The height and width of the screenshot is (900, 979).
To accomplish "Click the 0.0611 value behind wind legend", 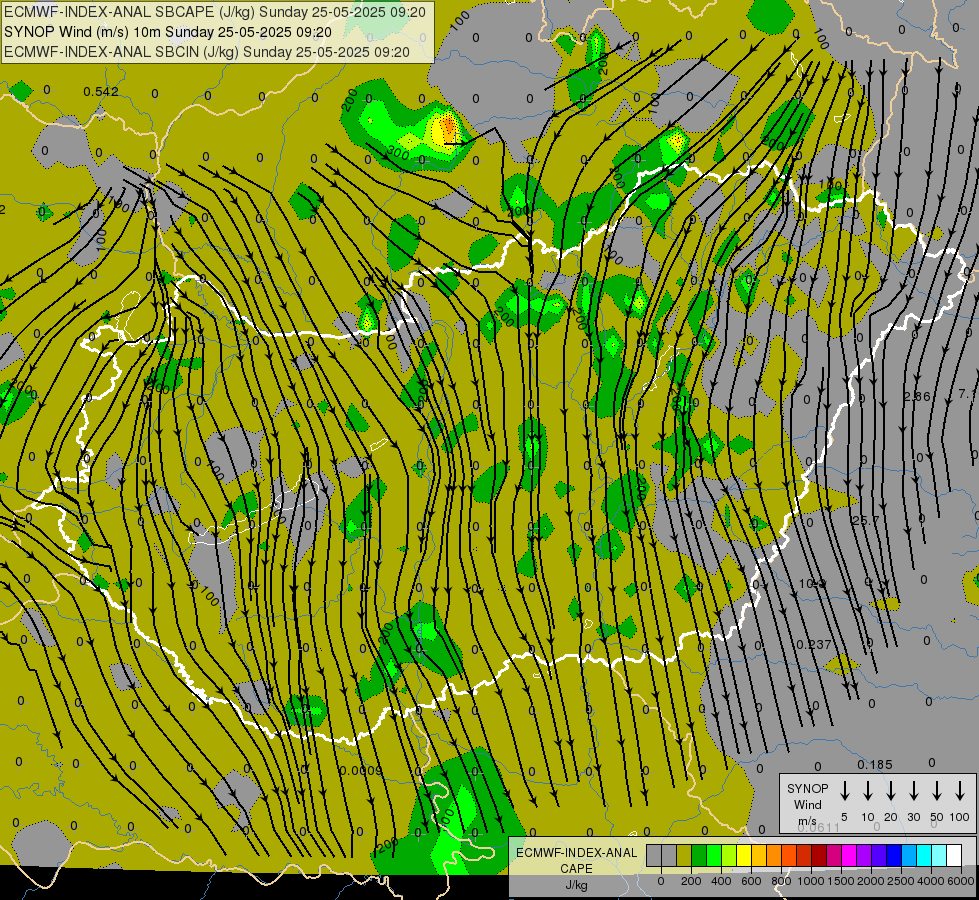I will [x=819, y=827].
